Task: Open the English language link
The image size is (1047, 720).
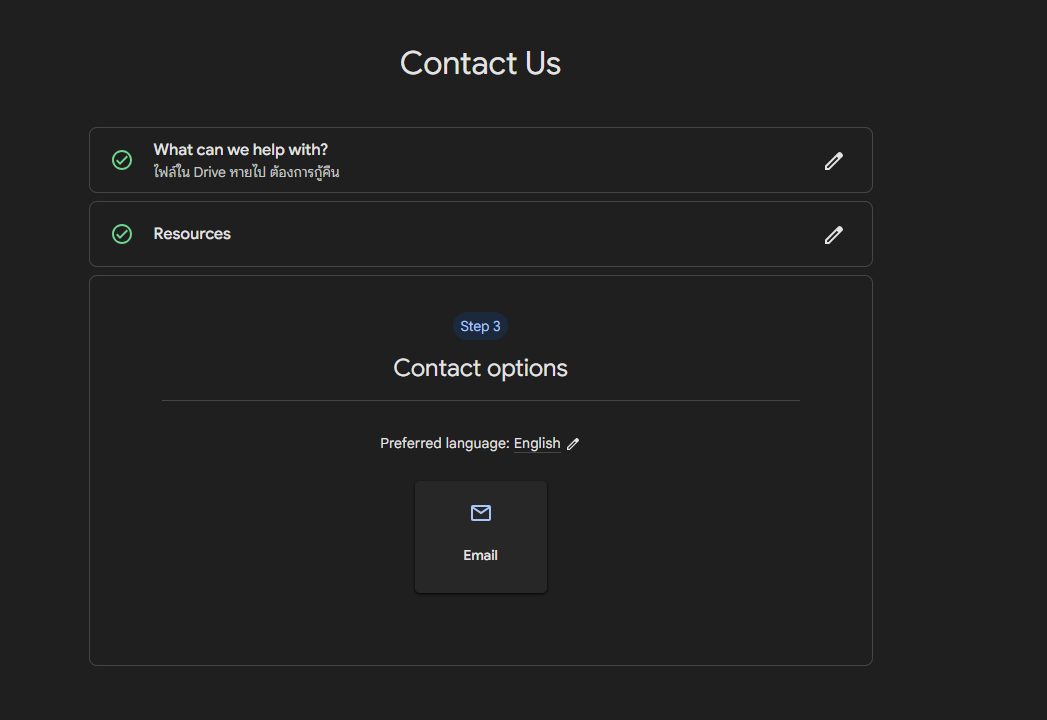Action: pyautogui.click(x=537, y=443)
